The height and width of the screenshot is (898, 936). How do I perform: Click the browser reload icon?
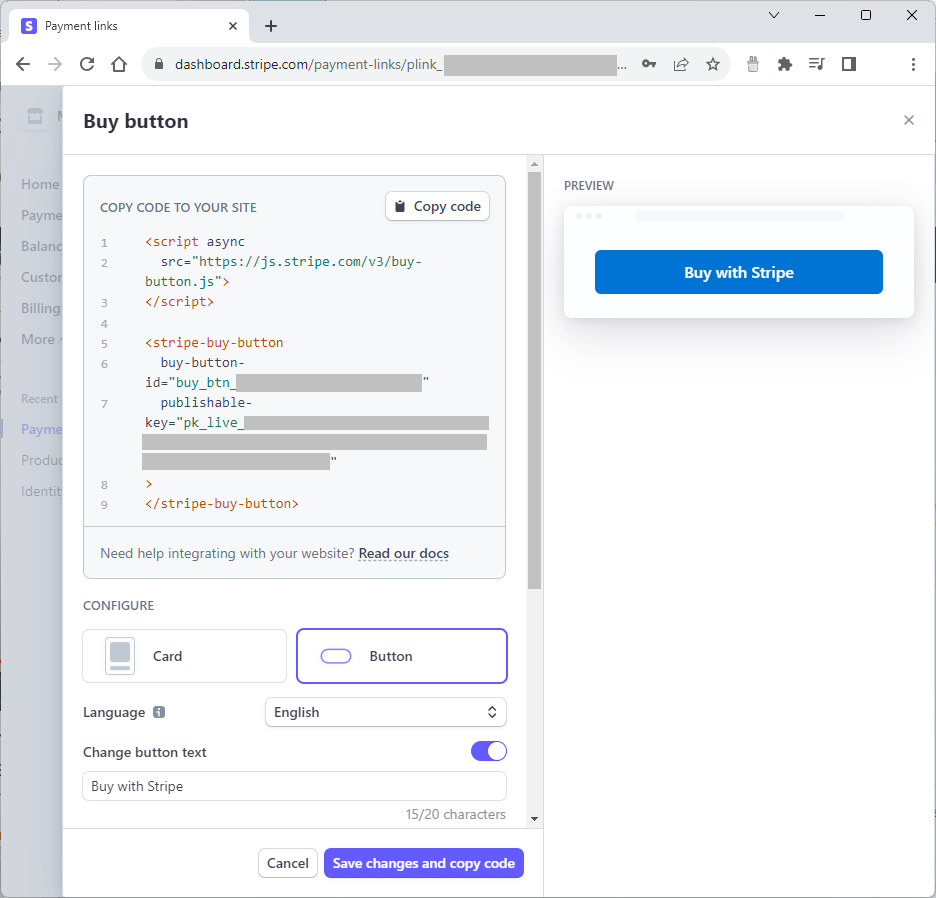pyautogui.click(x=87, y=64)
